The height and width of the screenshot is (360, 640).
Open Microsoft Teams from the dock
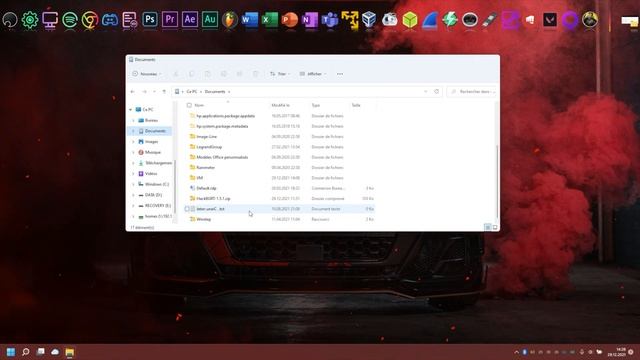pyautogui.click(x=330, y=20)
